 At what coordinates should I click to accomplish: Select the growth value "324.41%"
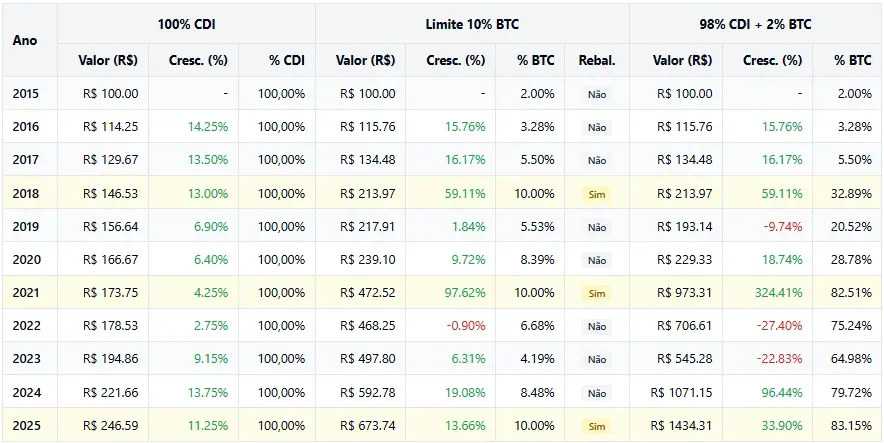click(x=779, y=293)
